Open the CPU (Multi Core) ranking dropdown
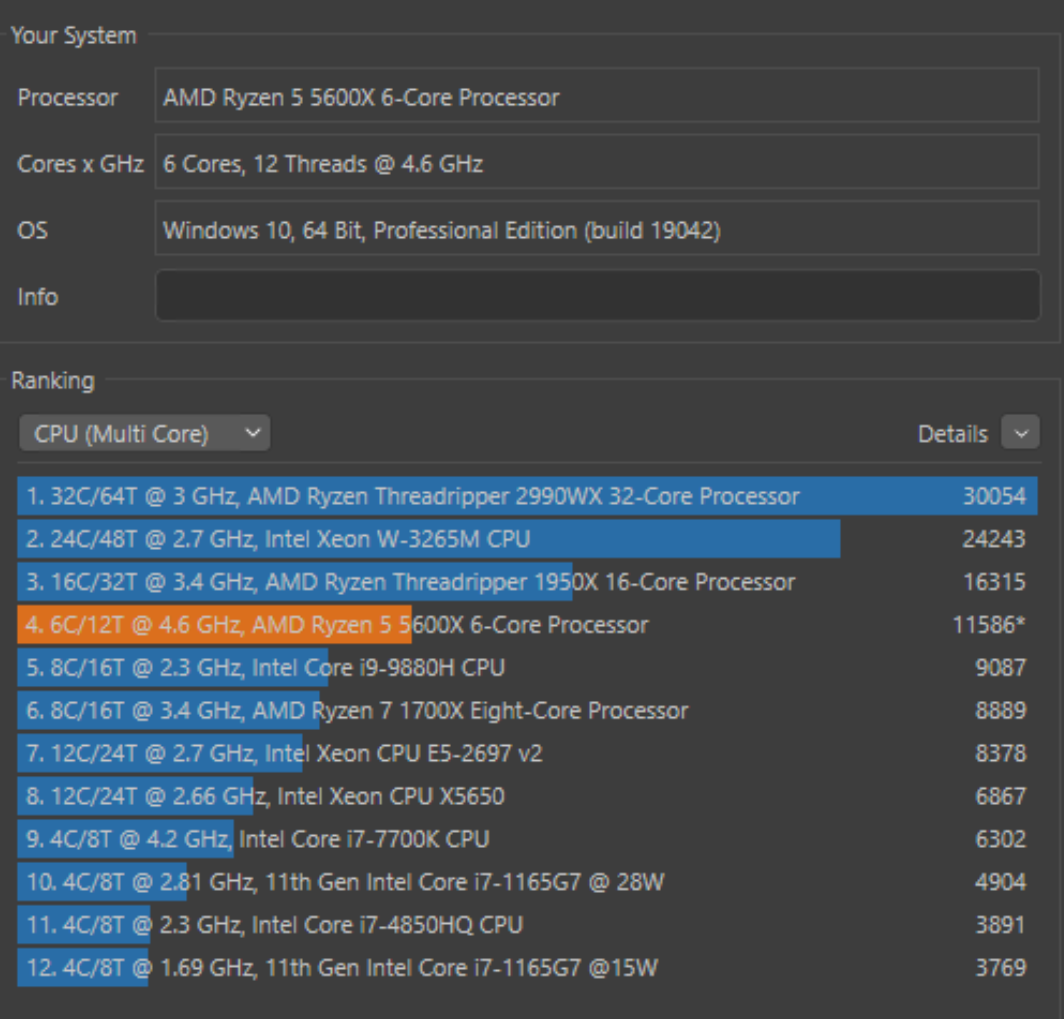The image size is (1064, 1019). [x=145, y=433]
